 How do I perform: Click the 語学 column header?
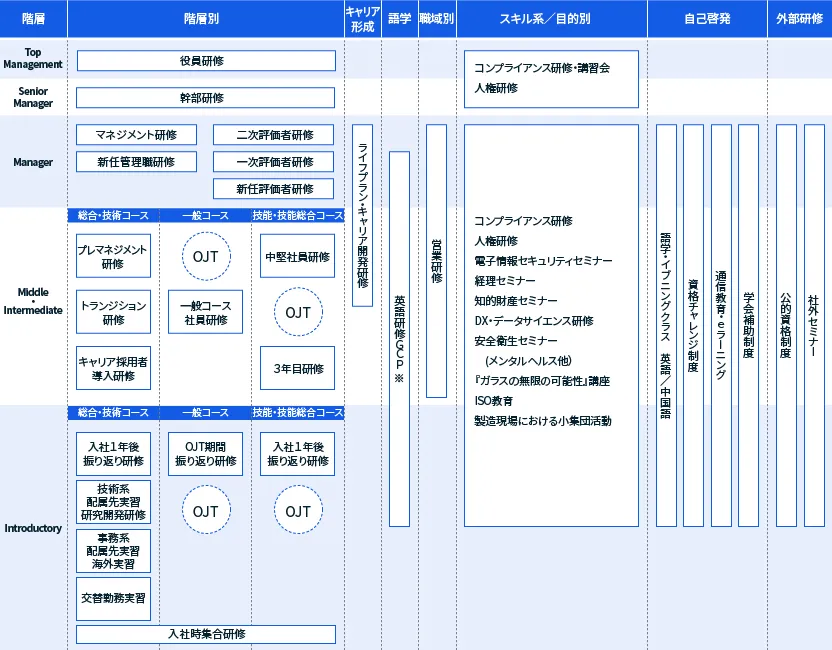[400, 19]
